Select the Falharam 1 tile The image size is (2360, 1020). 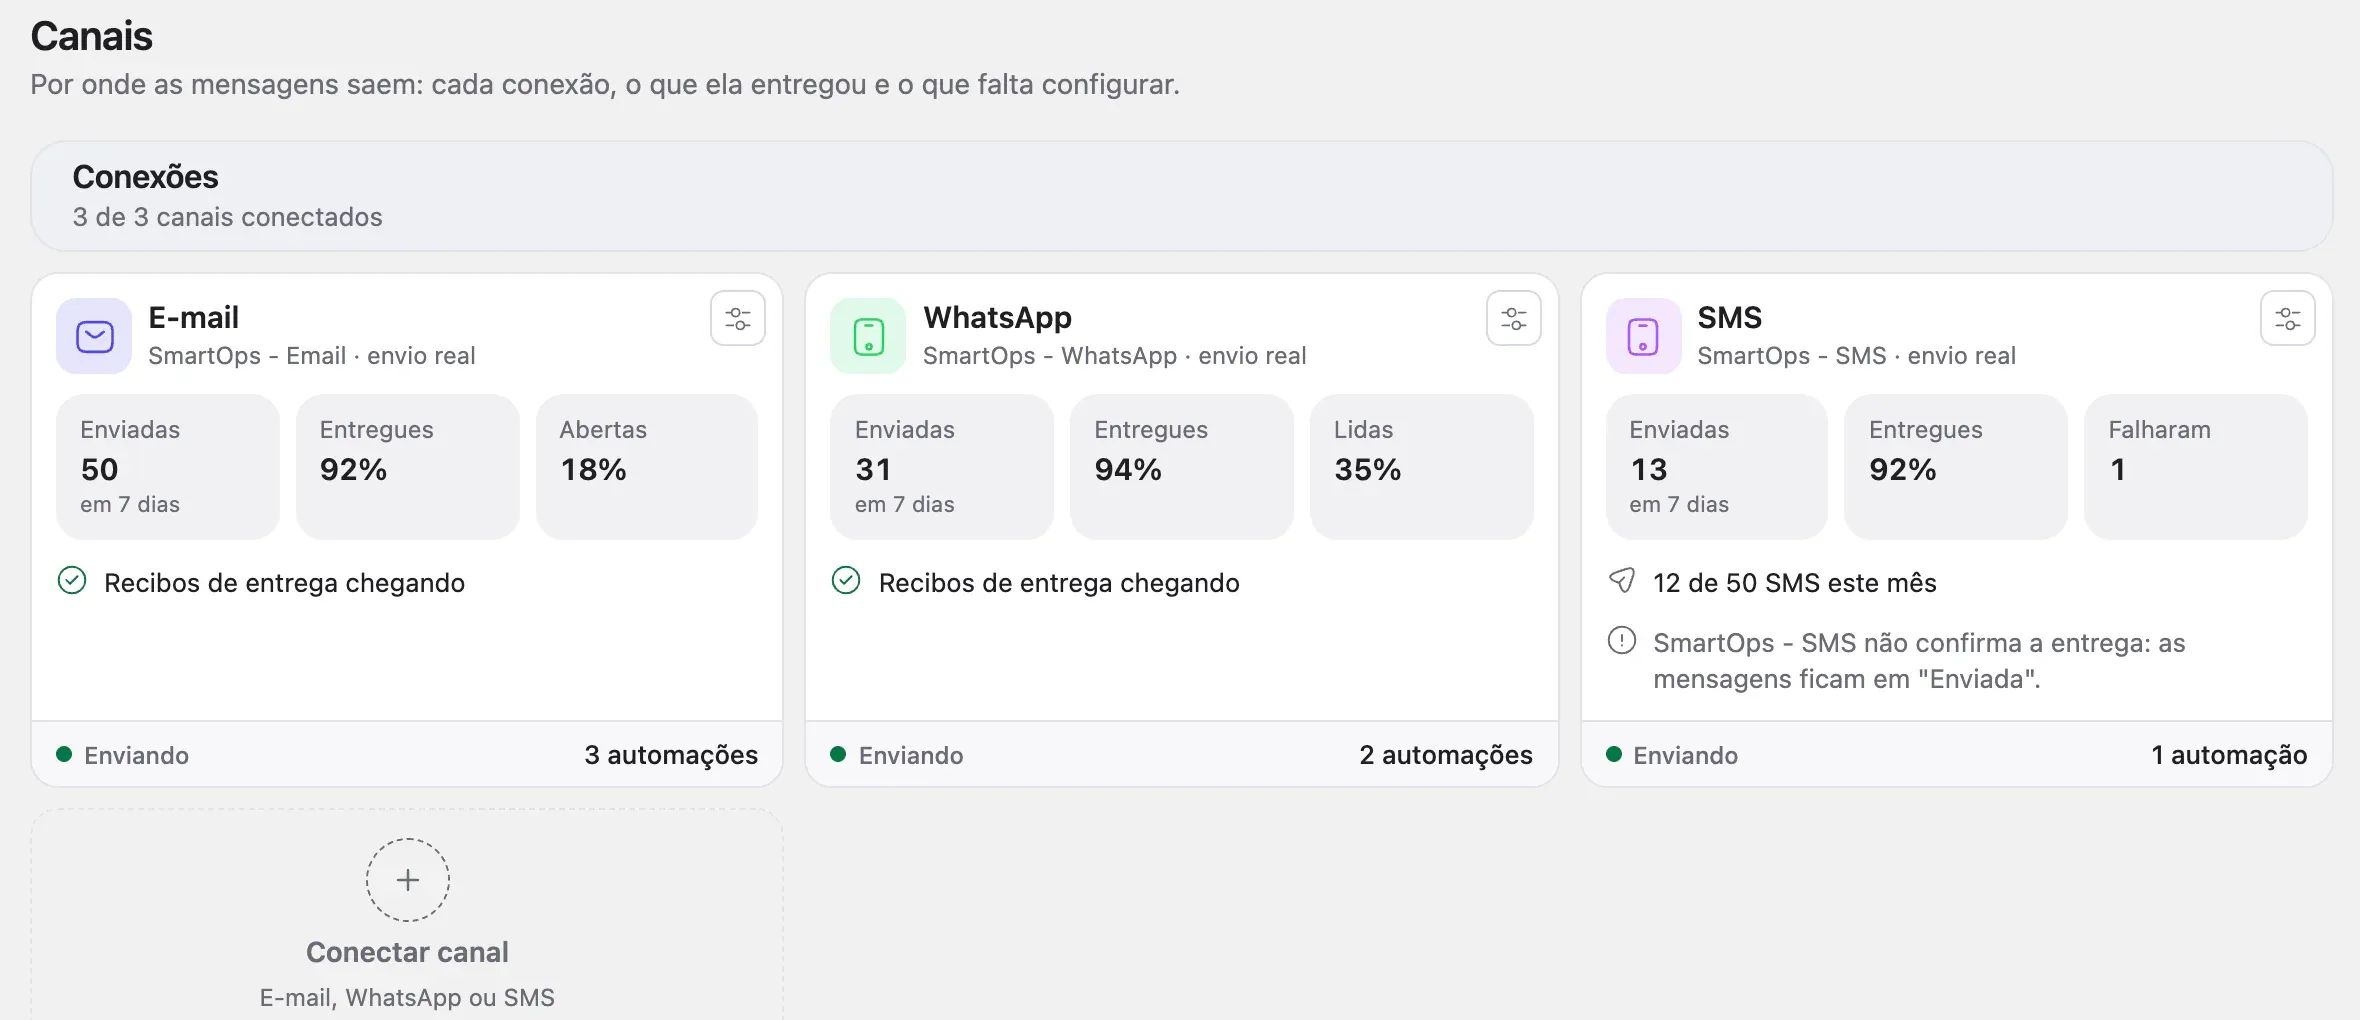pos(2196,467)
